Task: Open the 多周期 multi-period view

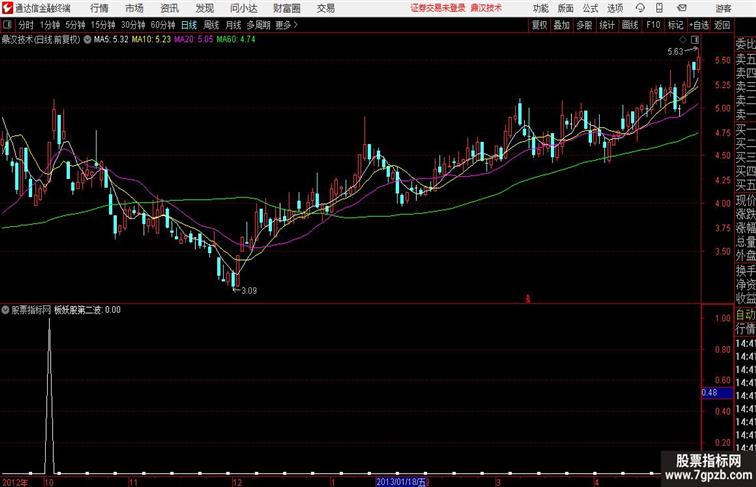Action: coord(258,25)
